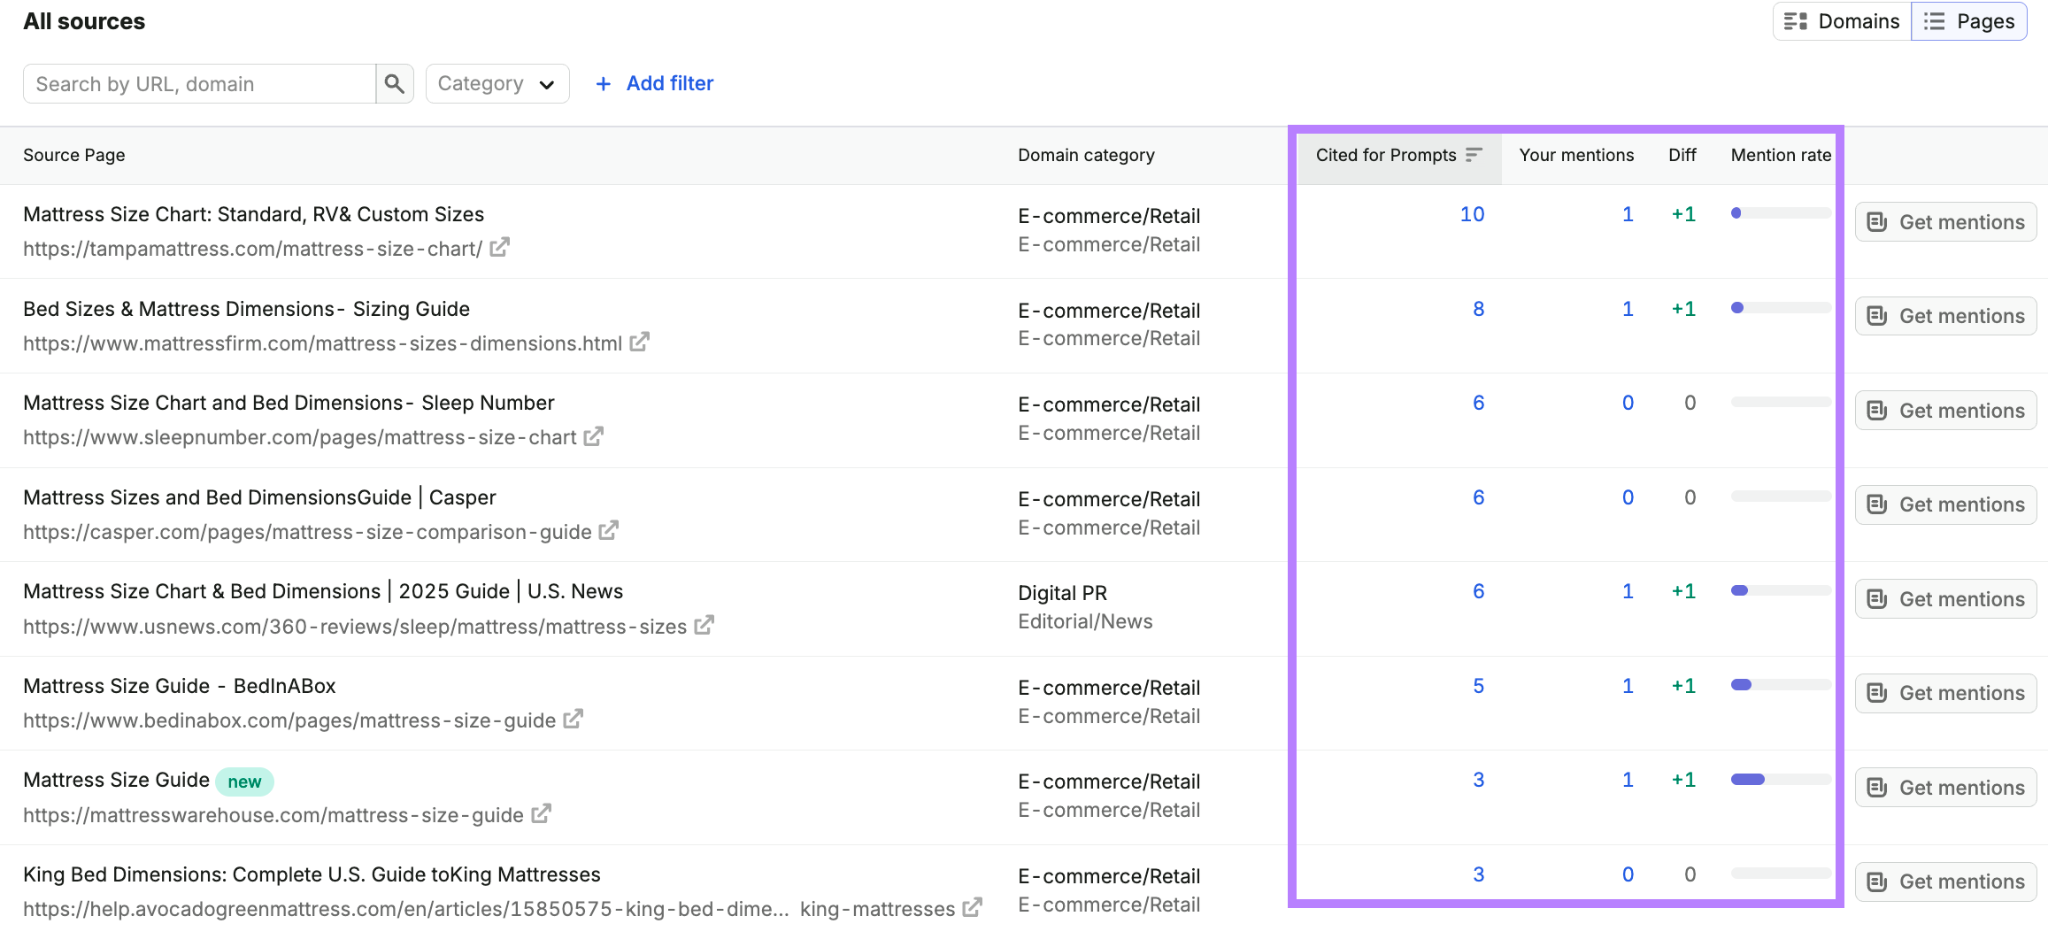This screenshot has height=926, width=2048.
Task: Open external link icon for casper.com URL
Action: pyautogui.click(x=609, y=530)
